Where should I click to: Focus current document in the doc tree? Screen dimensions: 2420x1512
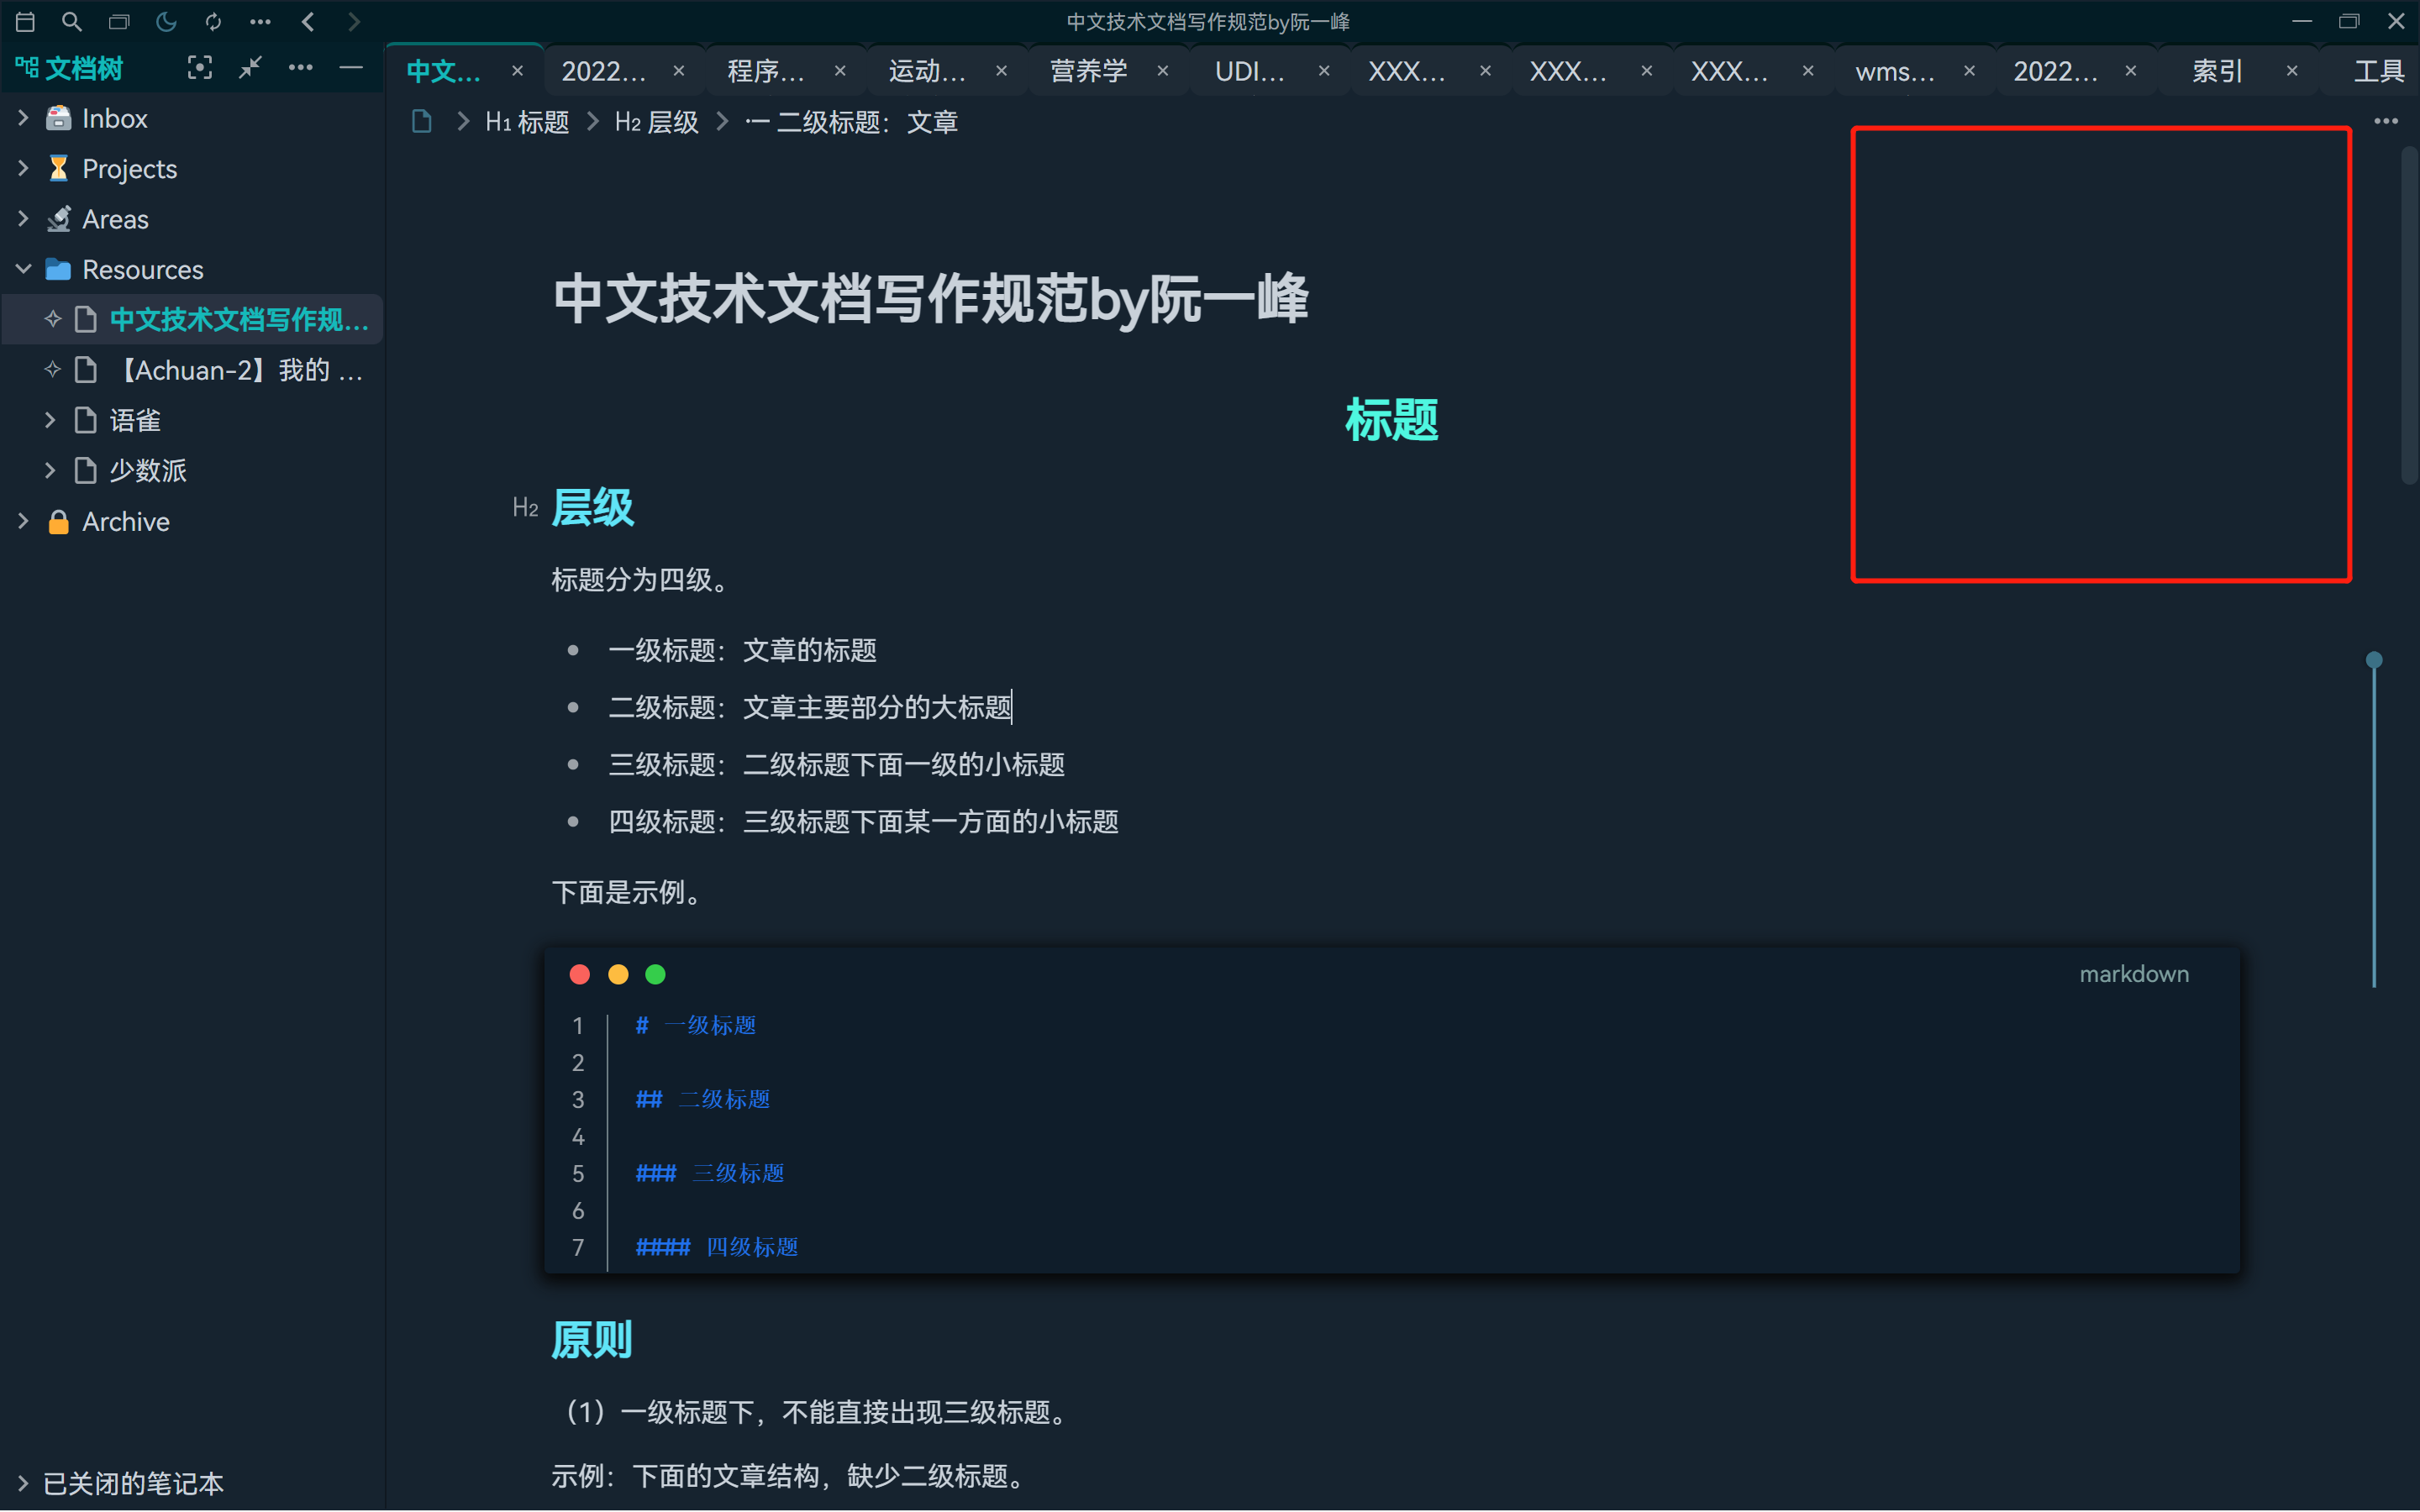[x=200, y=68]
